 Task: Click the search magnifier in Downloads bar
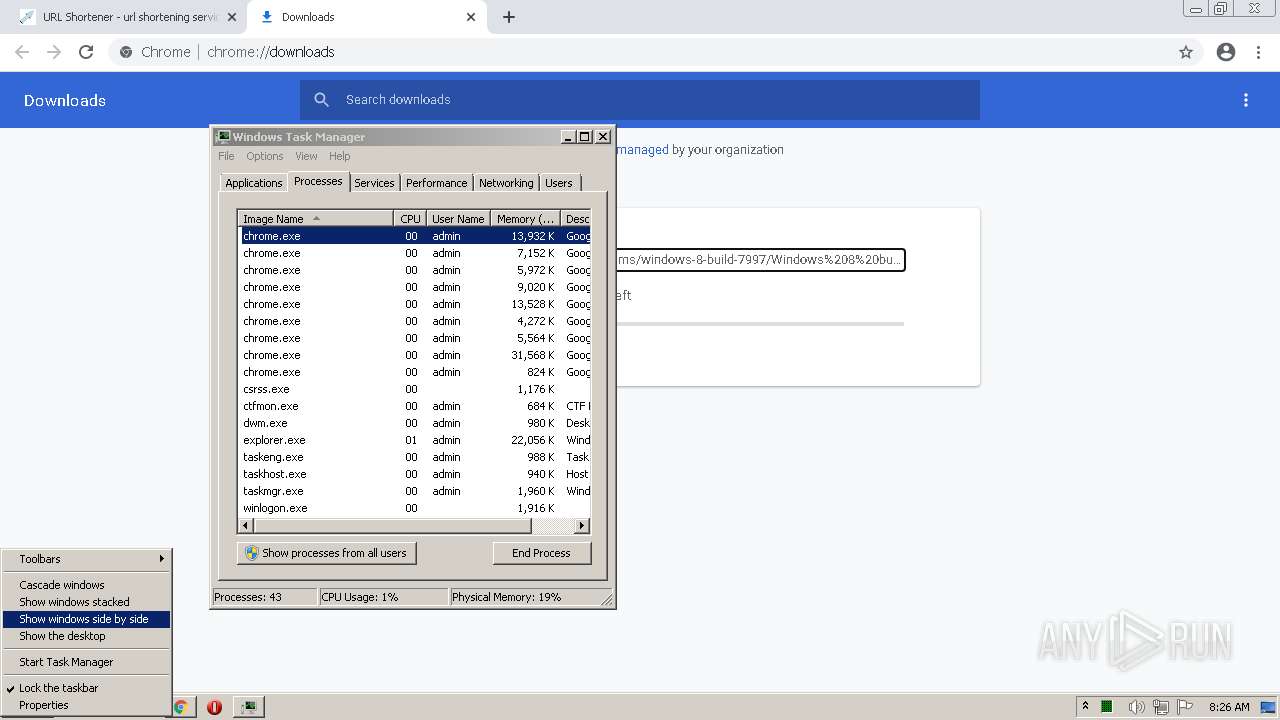[321, 100]
